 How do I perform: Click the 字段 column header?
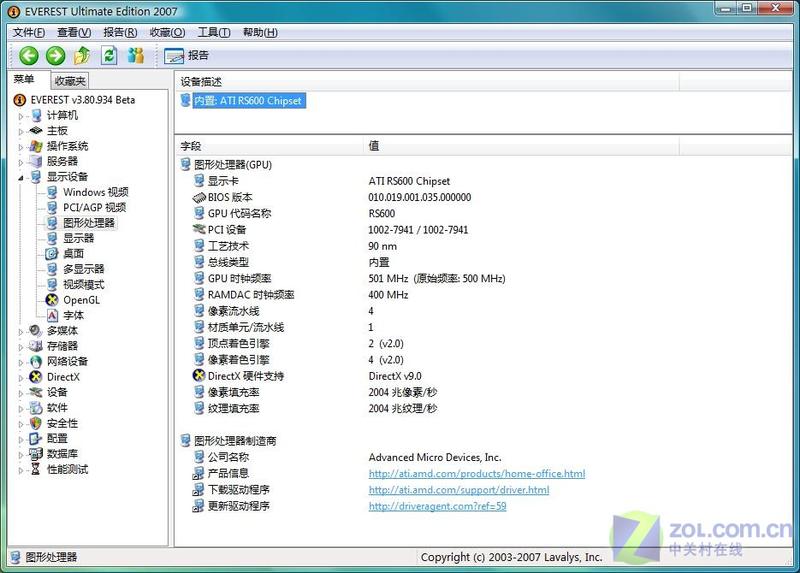pyautogui.click(x=269, y=146)
